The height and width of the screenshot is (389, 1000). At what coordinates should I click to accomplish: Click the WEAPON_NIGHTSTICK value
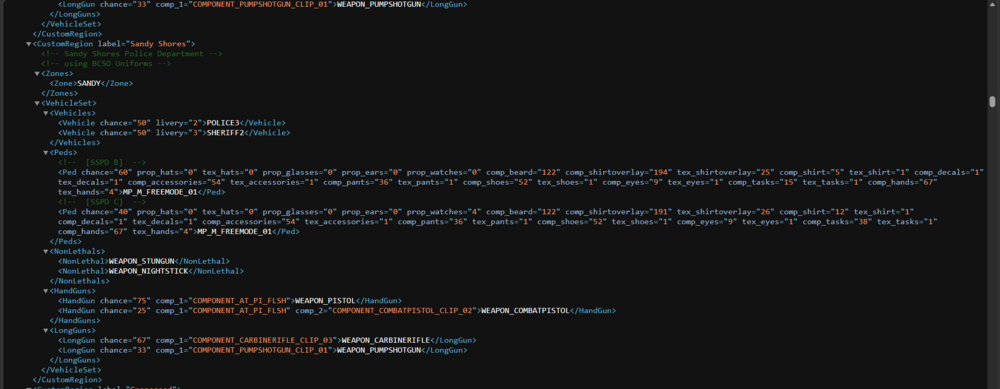(x=148, y=271)
